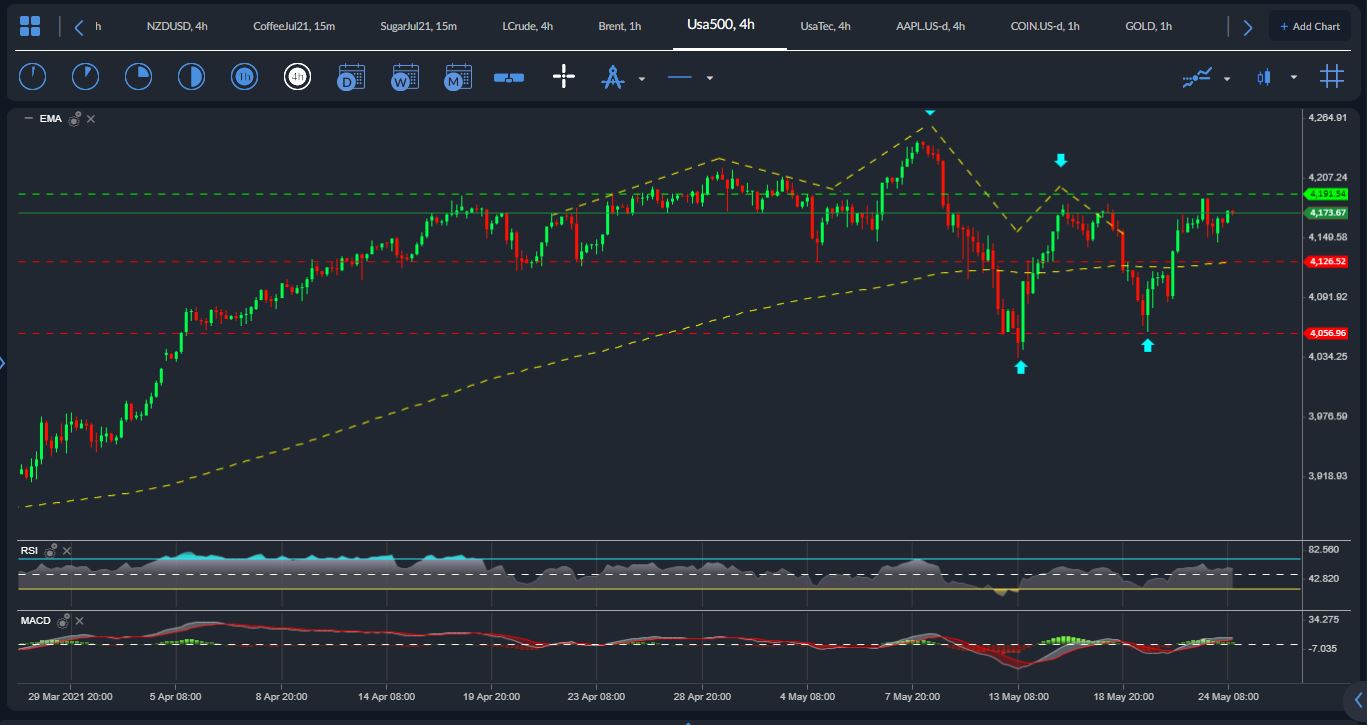
Task: Select the 4h timeframe option
Action: (297, 77)
